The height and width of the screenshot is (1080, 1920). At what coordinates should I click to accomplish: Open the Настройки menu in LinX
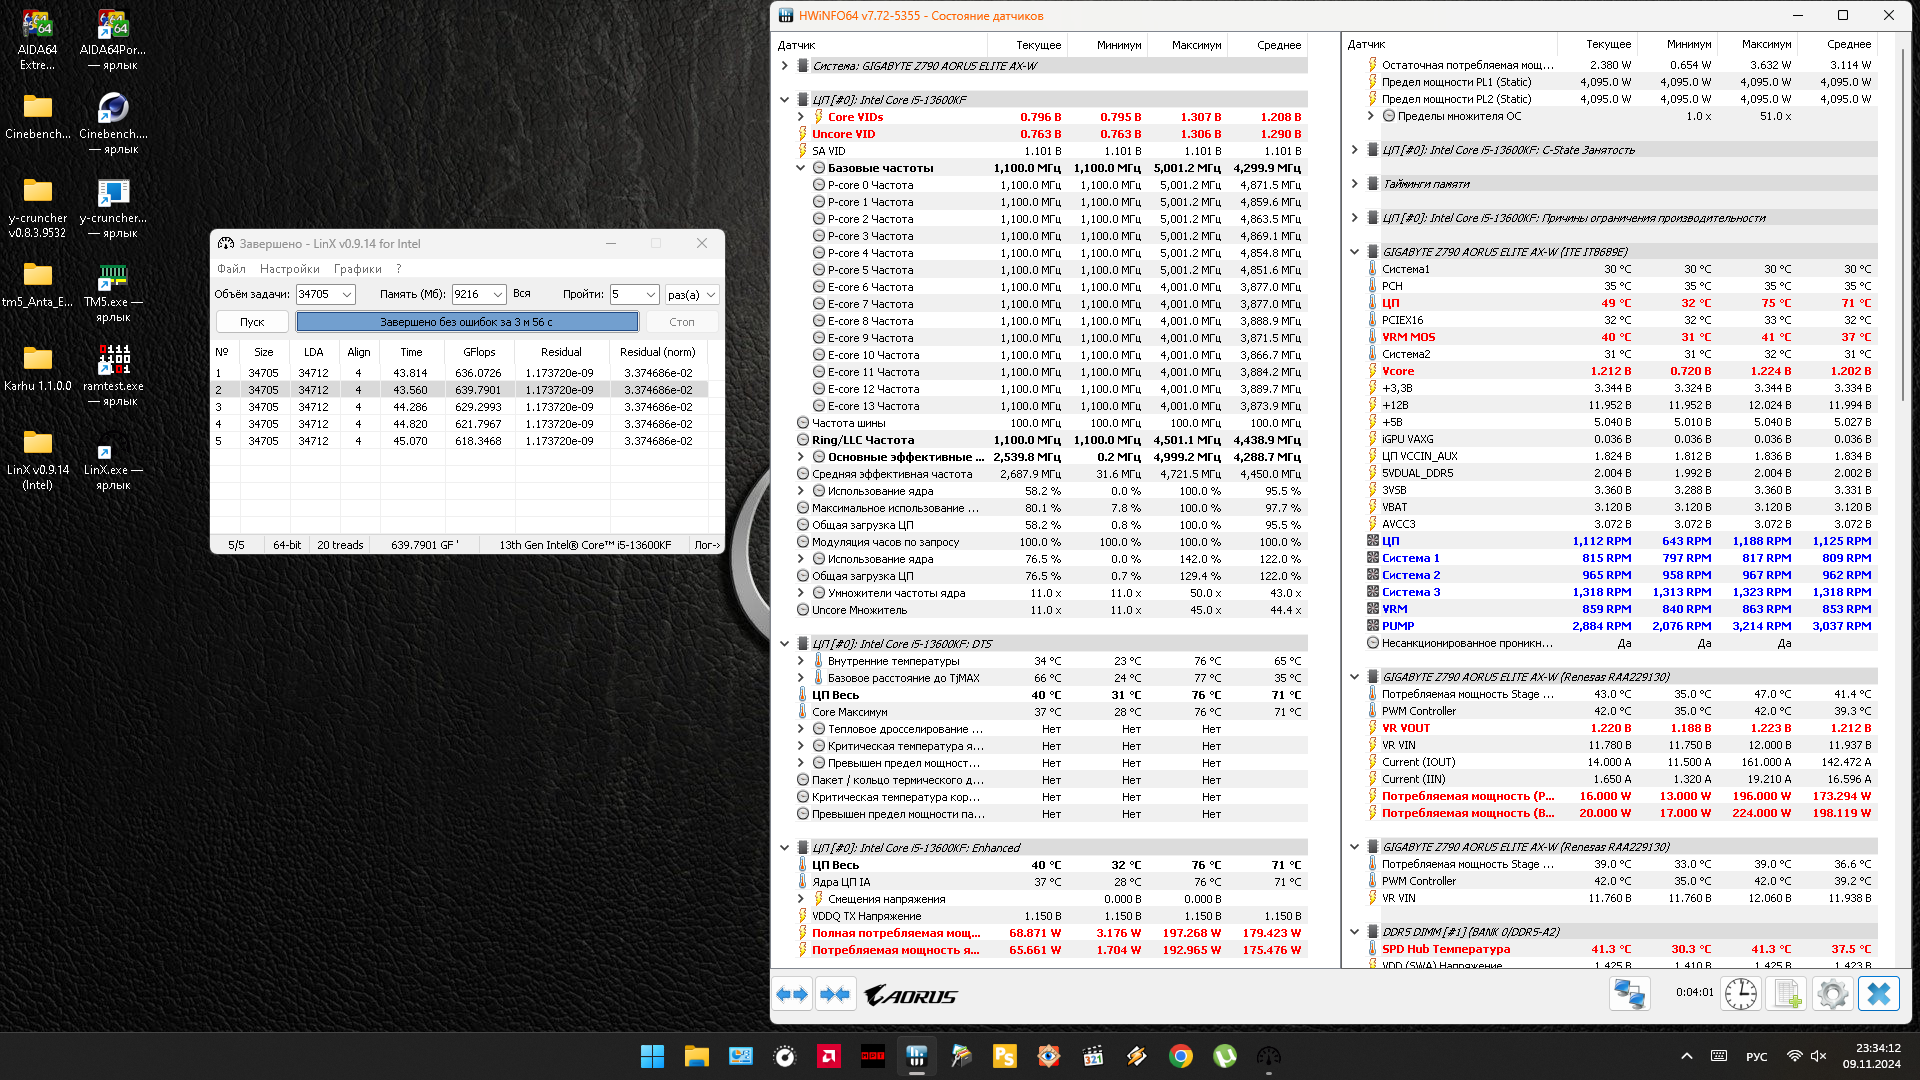(289, 269)
